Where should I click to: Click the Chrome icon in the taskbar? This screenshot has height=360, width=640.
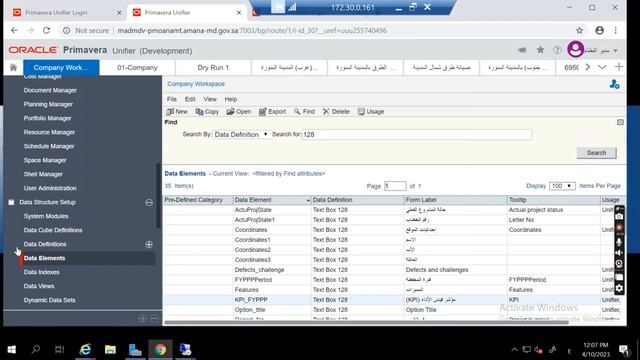[160, 349]
